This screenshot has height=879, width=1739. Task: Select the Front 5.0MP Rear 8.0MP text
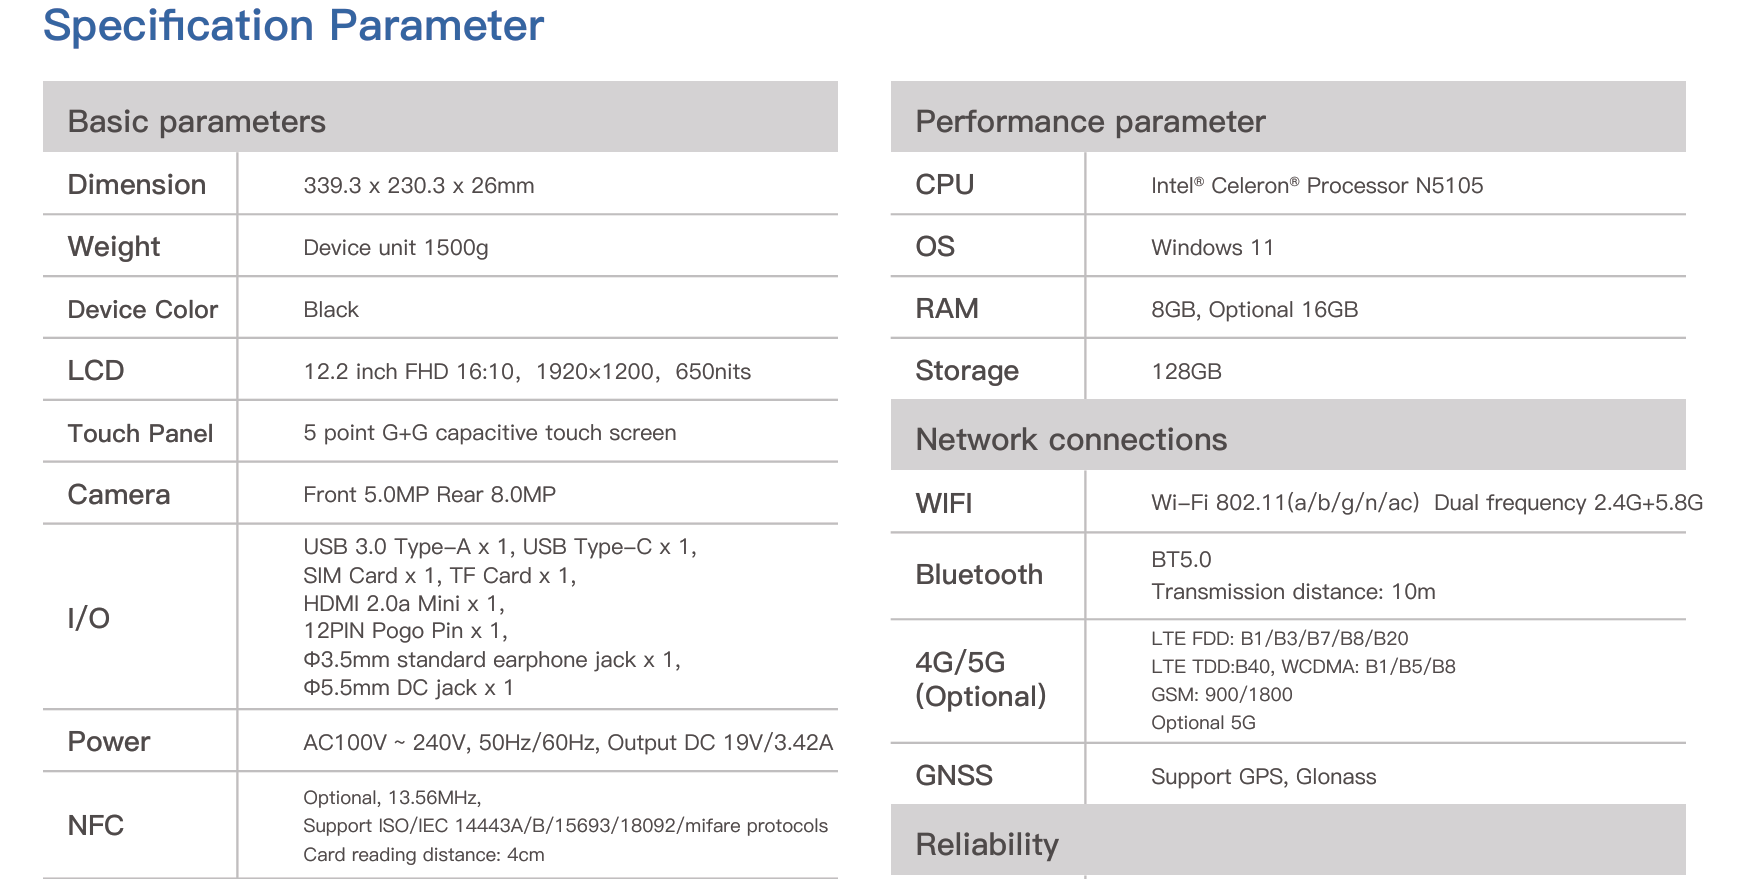(x=429, y=495)
